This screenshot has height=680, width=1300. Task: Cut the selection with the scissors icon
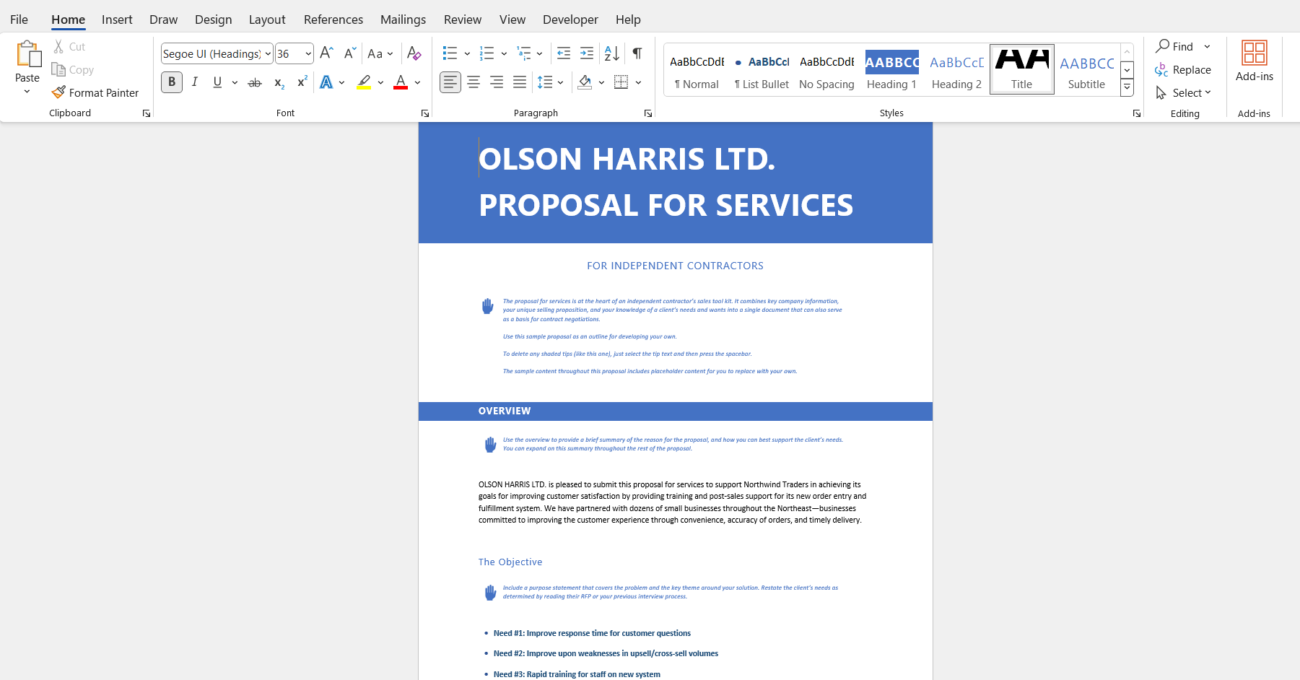[69, 47]
